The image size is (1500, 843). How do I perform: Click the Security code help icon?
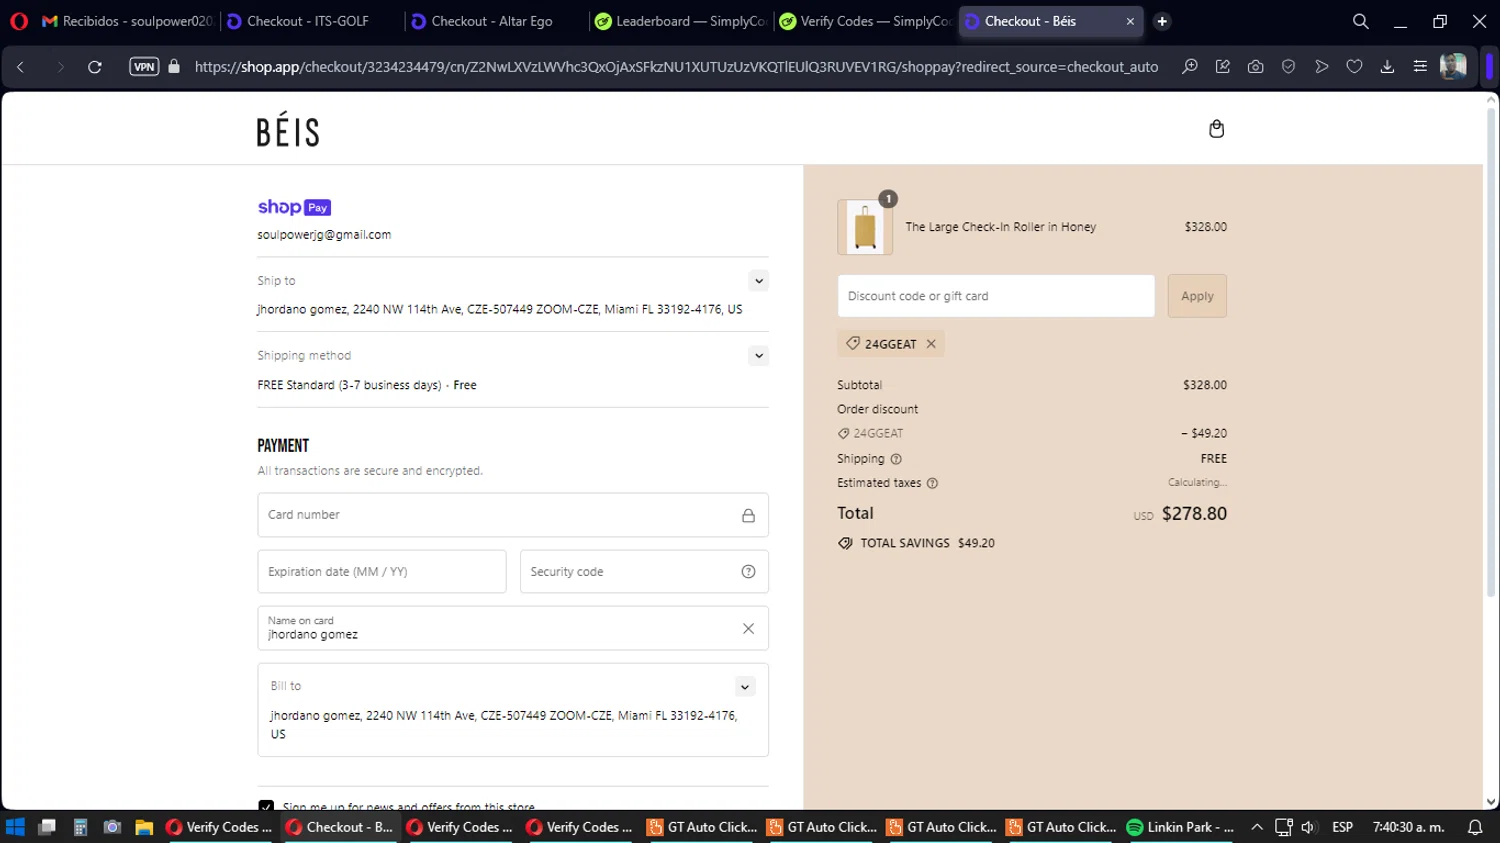coord(748,572)
